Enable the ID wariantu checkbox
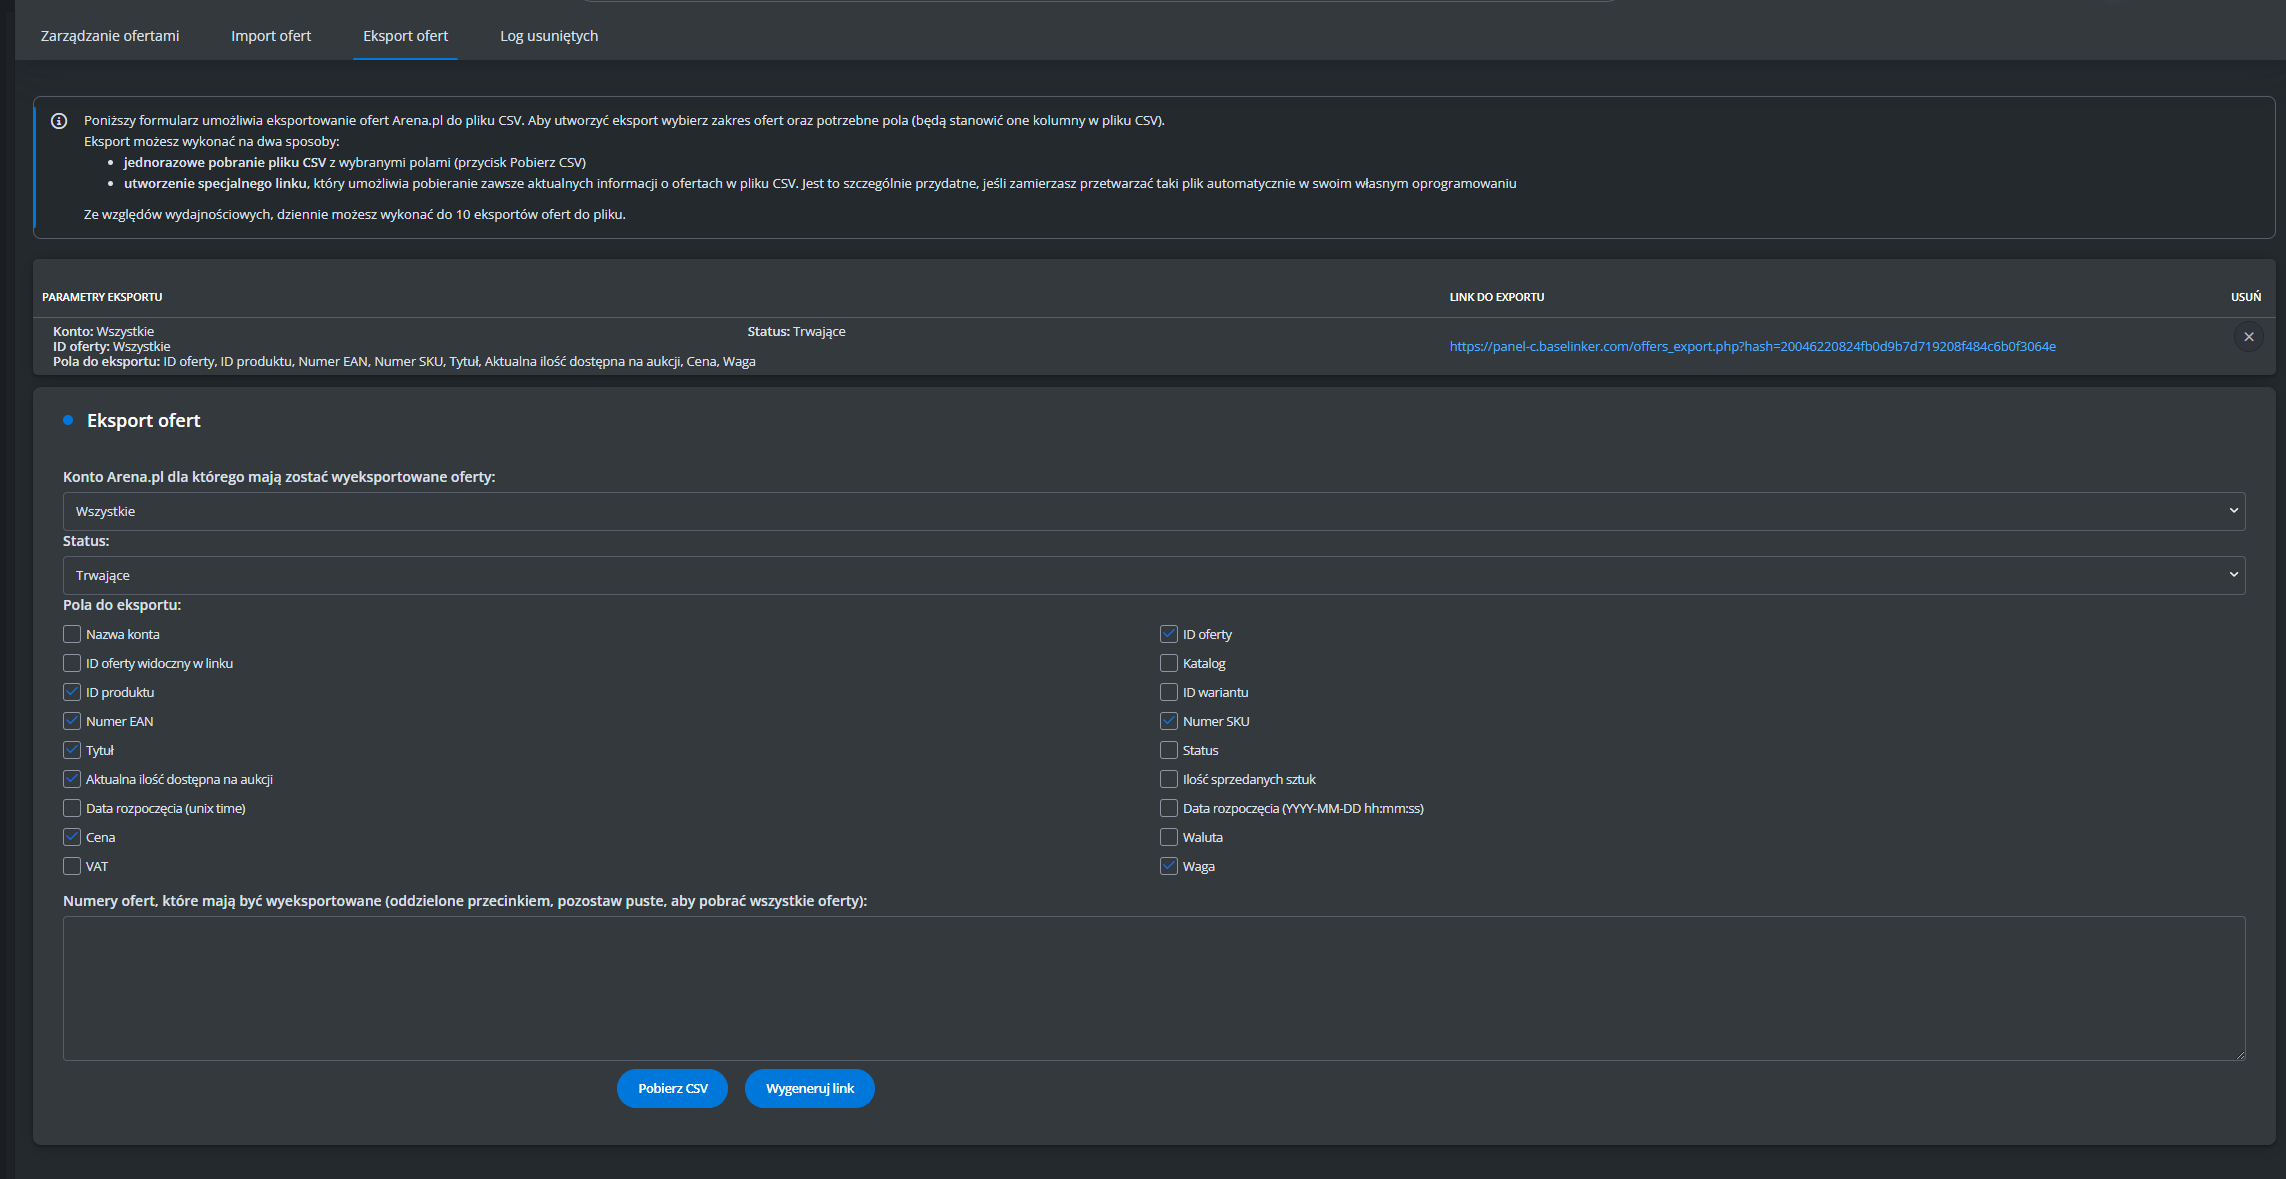This screenshot has width=2286, height=1179. [1169, 692]
